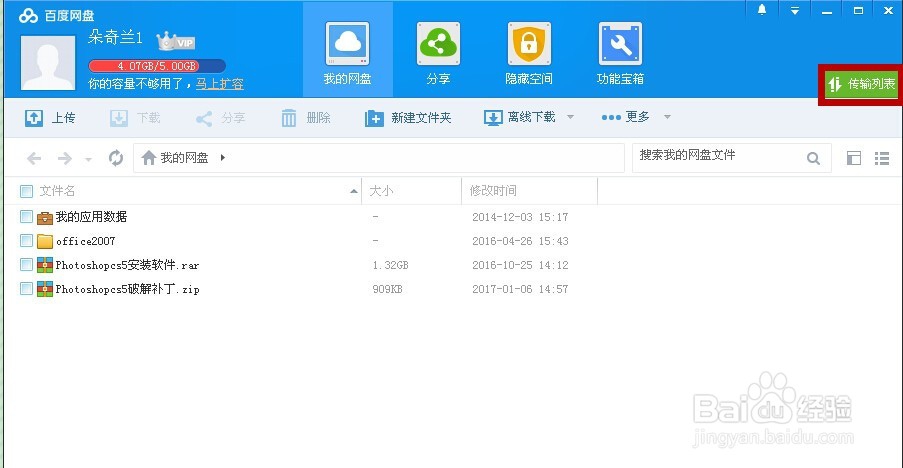Click the 909KB size cell

click(387, 289)
